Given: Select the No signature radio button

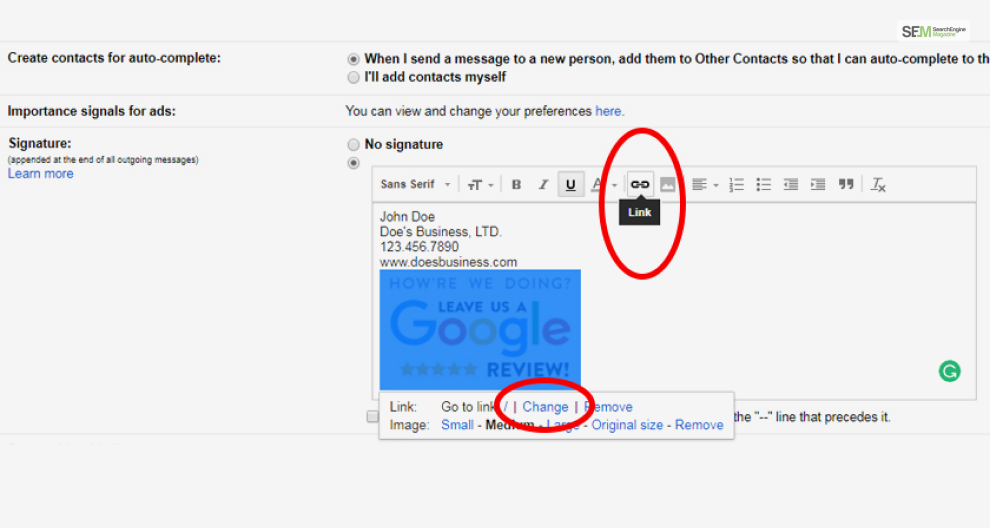Looking at the screenshot, I should [x=354, y=145].
